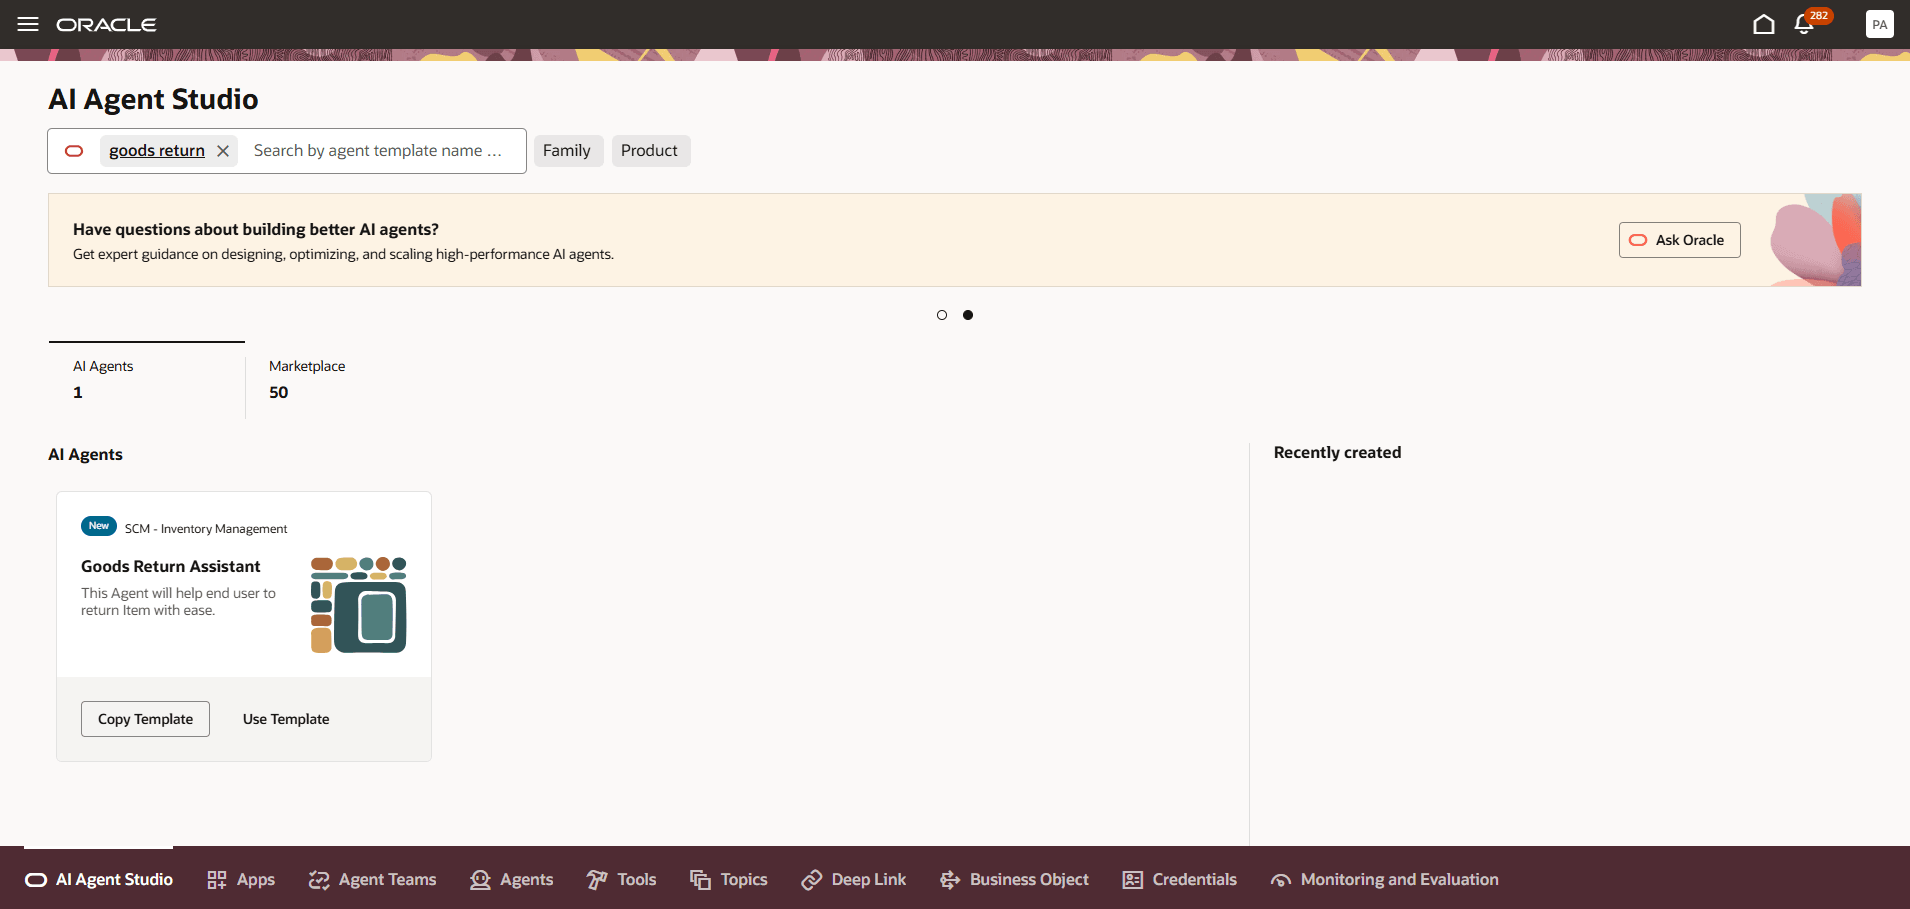Image resolution: width=1910 pixels, height=909 pixels.
Task: Open notifications bell with 282 badge
Action: (1806, 24)
